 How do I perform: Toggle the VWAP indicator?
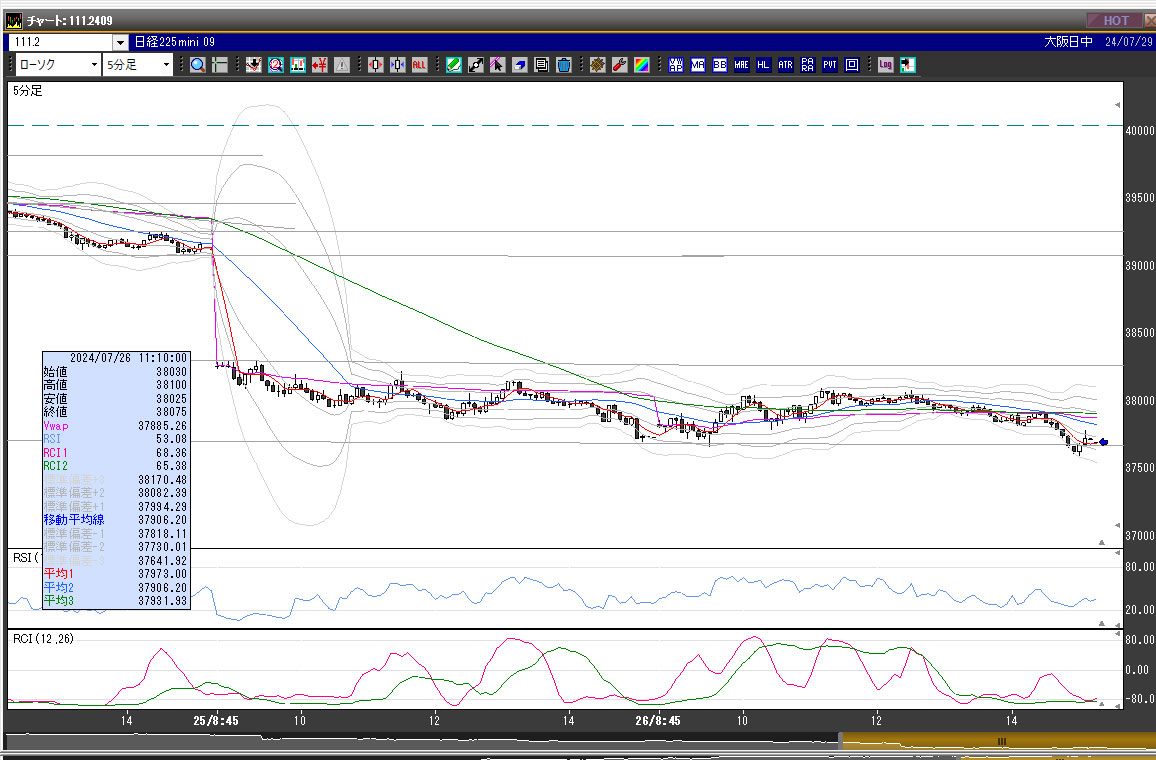(x=675, y=65)
